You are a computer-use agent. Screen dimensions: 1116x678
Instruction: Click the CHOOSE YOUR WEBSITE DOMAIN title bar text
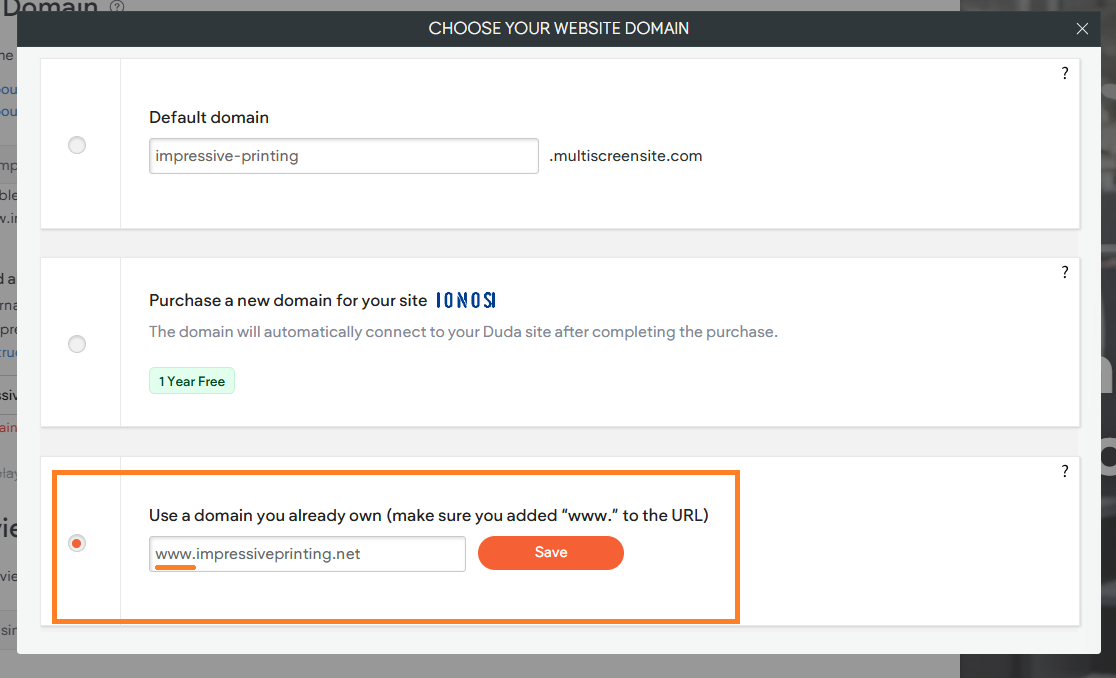coord(559,28)
